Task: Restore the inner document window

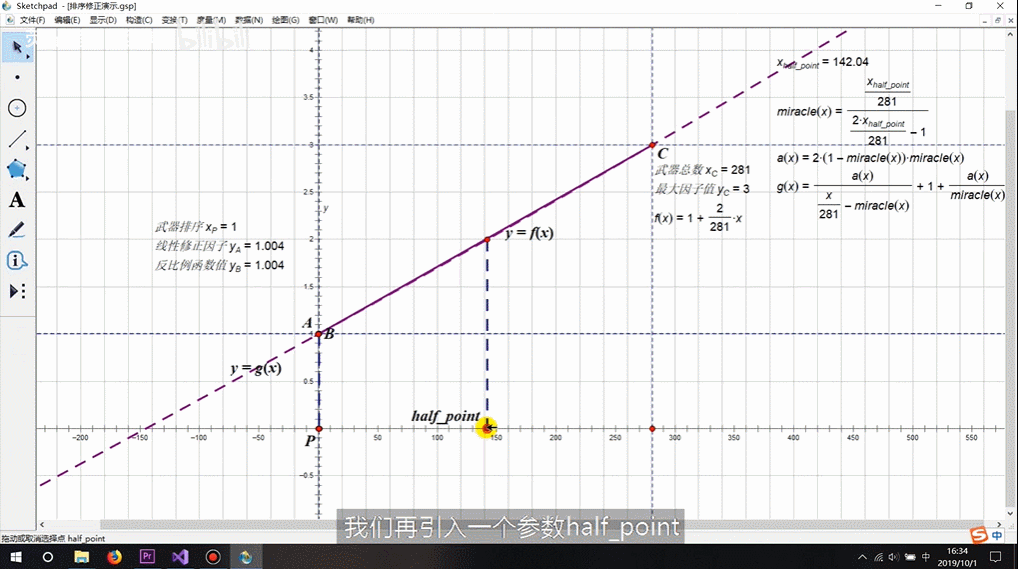Action: point(998,20)
